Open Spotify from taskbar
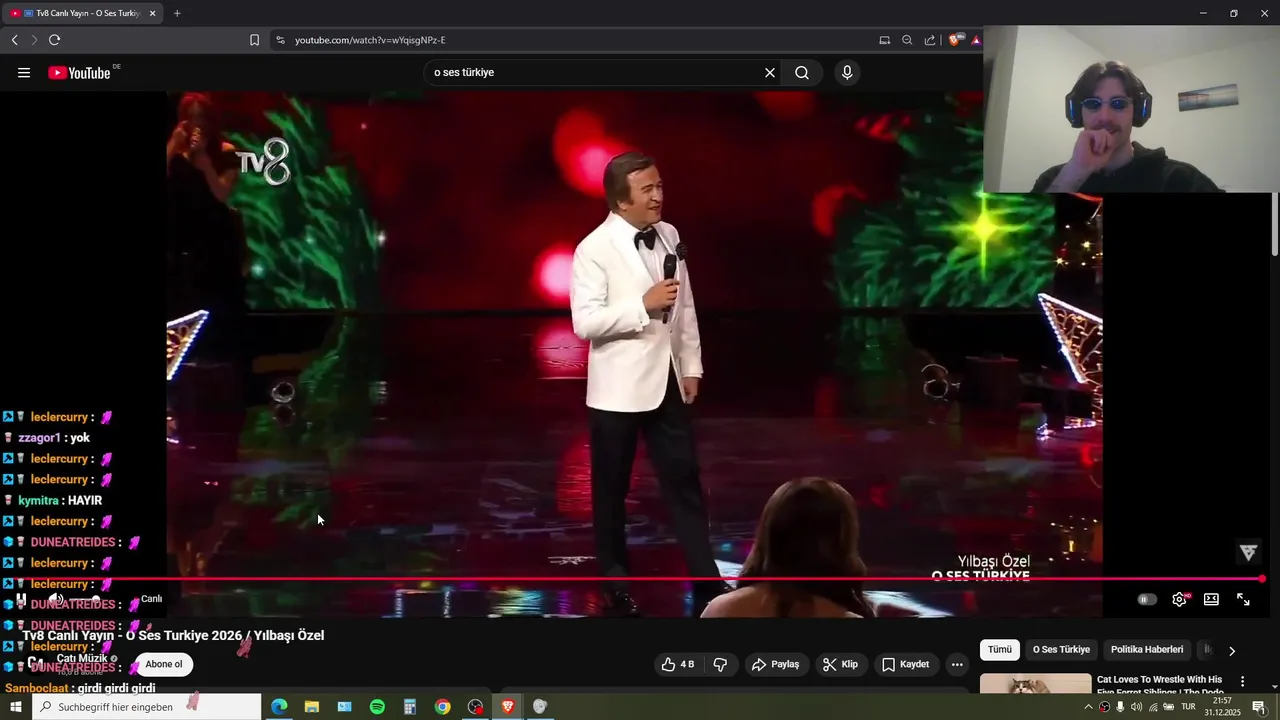This screenshot has width=1280, height=720. point(377,707)
